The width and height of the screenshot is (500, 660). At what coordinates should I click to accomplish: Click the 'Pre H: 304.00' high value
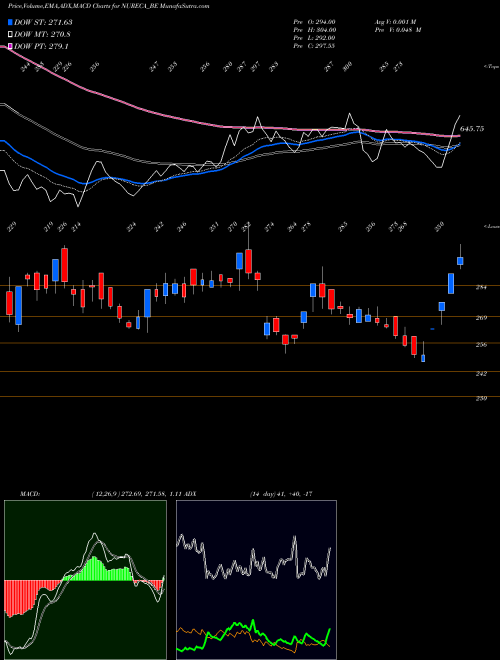point(314,29)
